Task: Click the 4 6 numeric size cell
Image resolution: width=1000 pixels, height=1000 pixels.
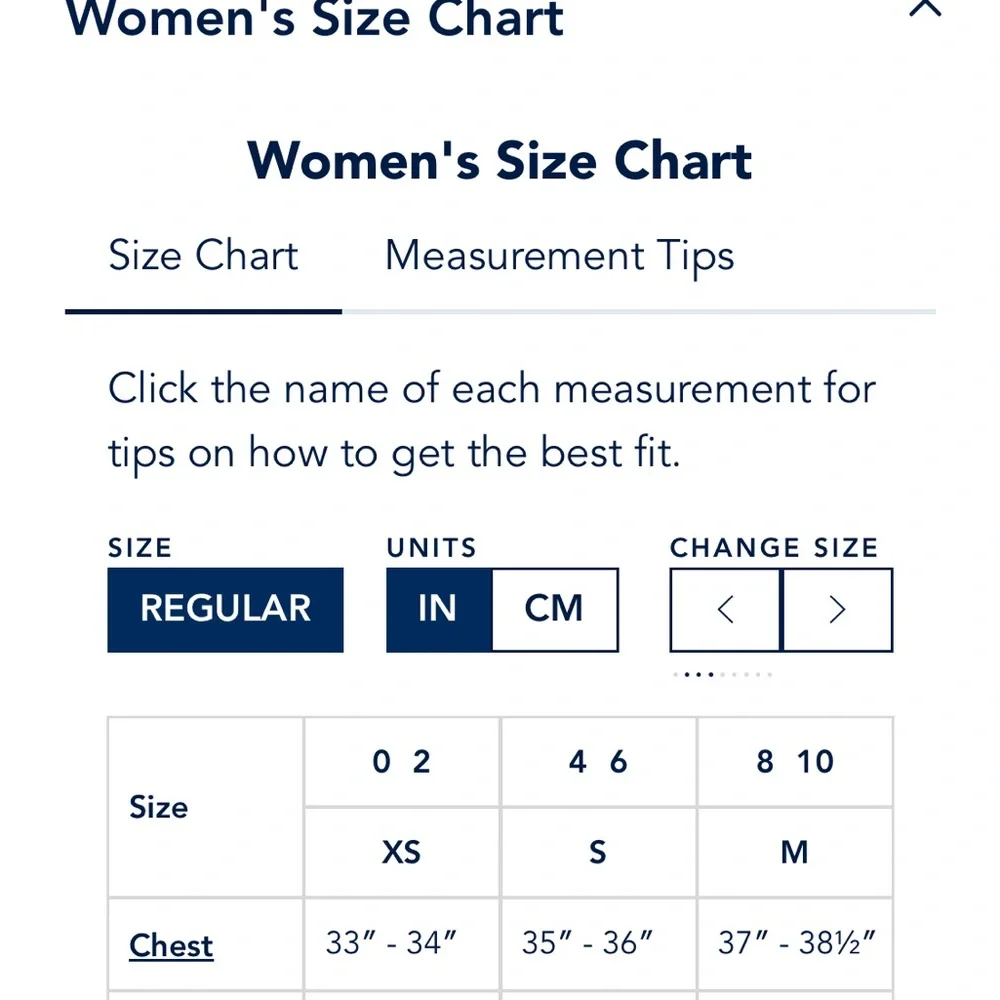Action: tap(598, 762)
